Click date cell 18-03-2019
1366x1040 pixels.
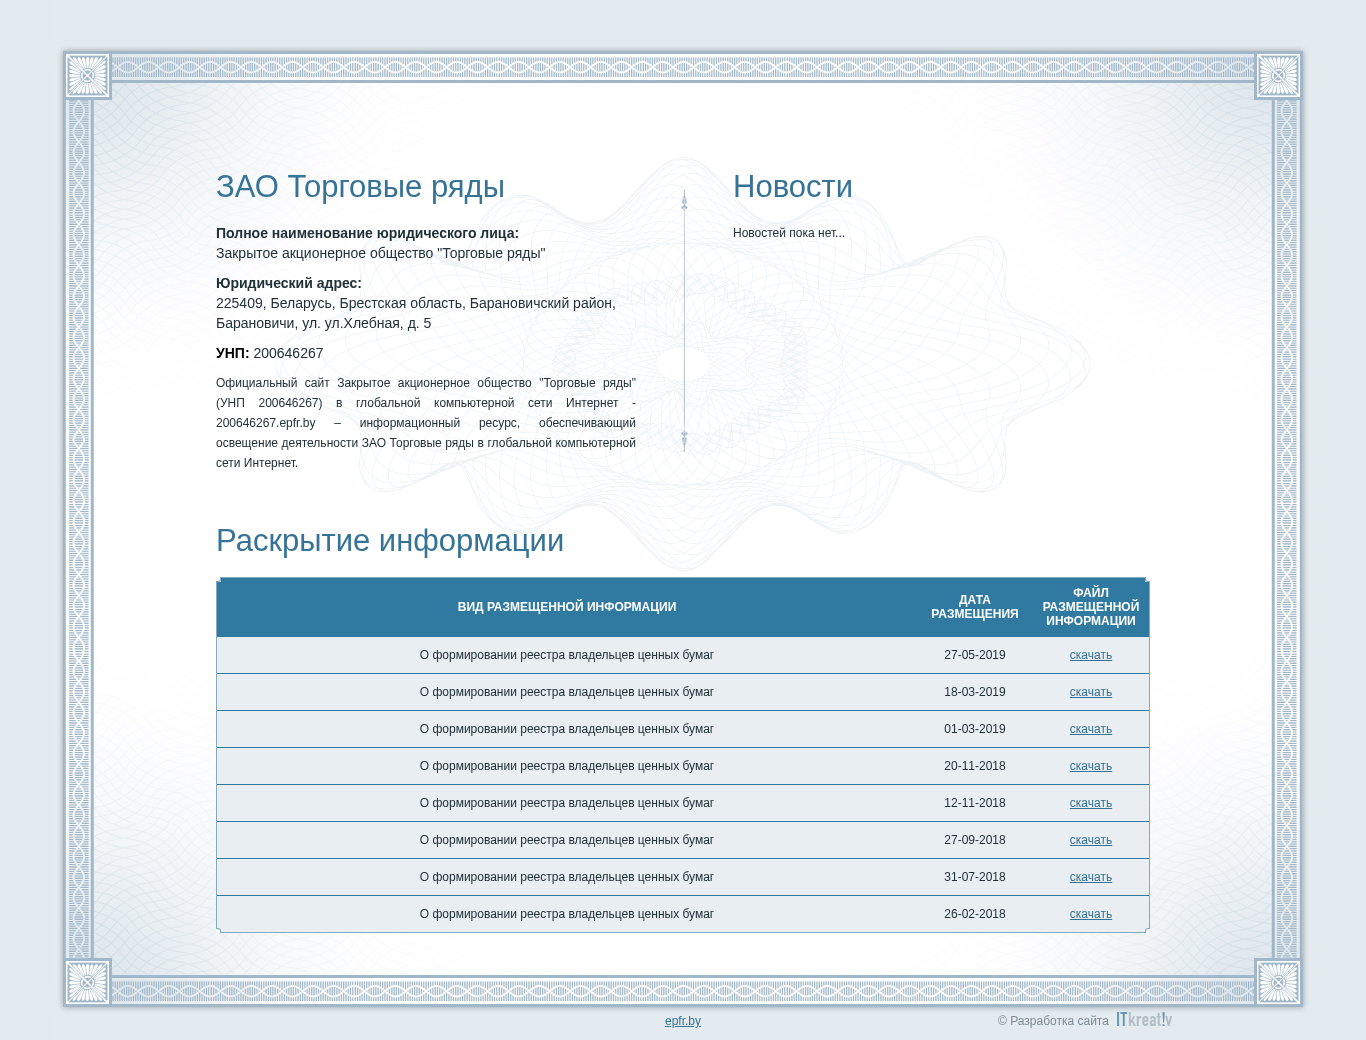tap(975, 692)
